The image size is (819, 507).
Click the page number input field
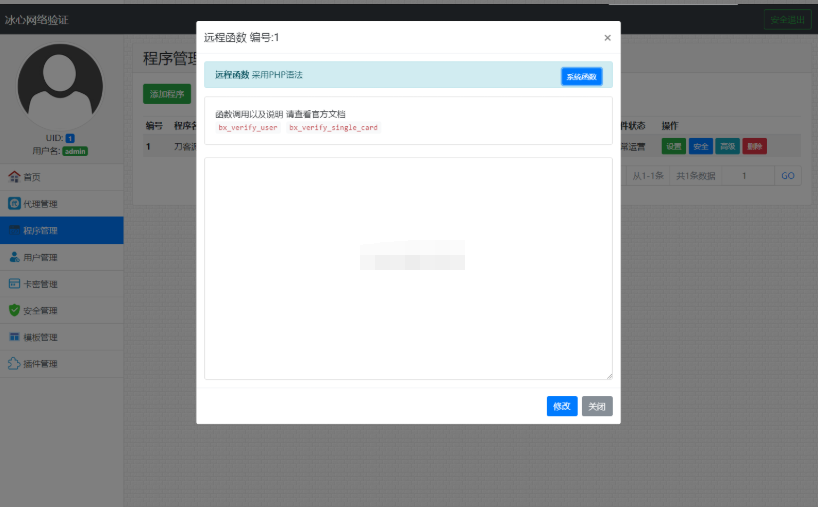point(748,176)
